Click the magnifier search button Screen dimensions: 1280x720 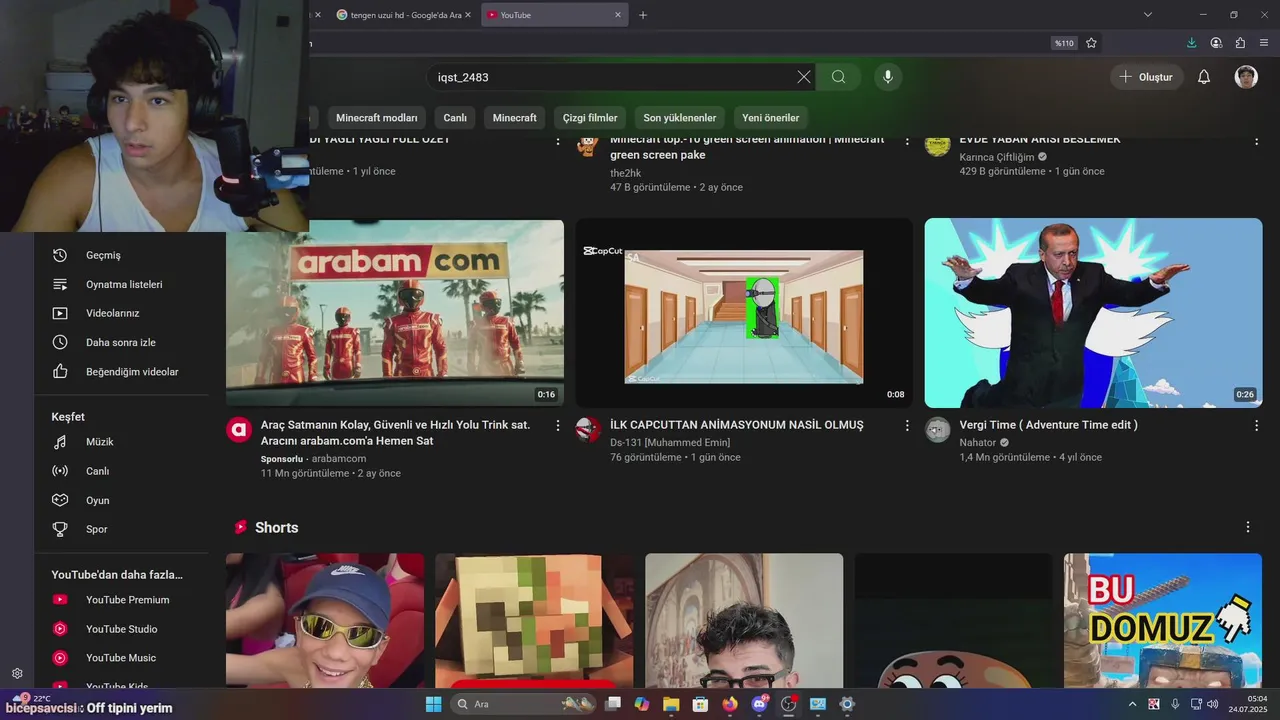point(838,77)
